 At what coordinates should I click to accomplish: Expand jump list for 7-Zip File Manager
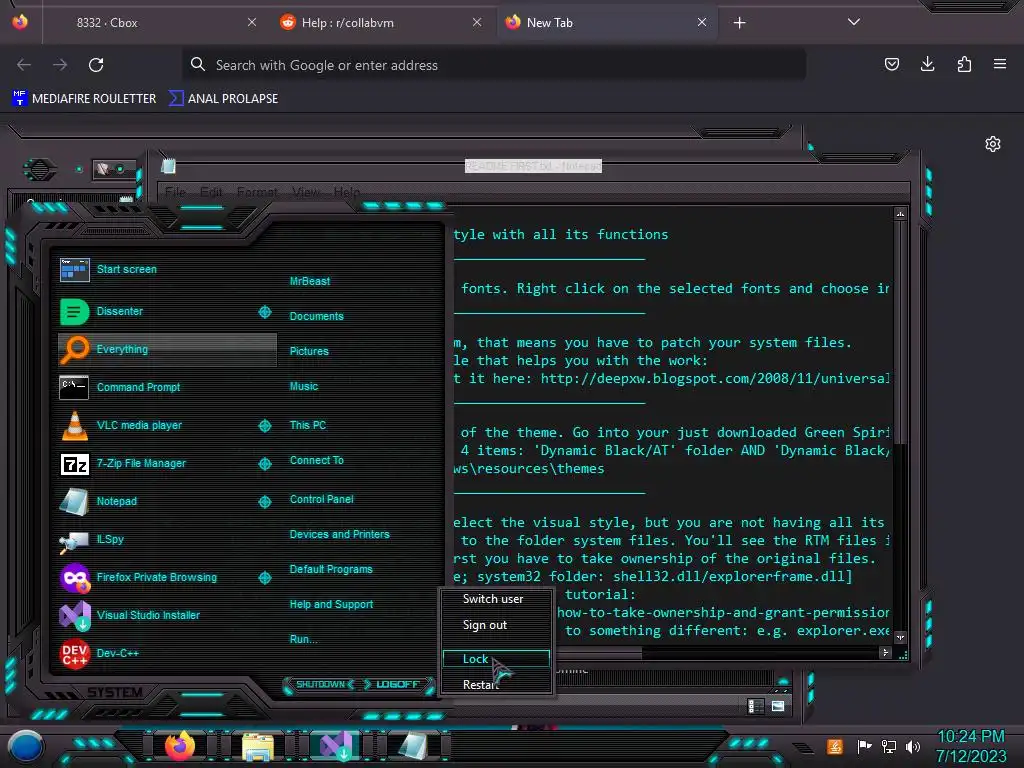point(265,464)
